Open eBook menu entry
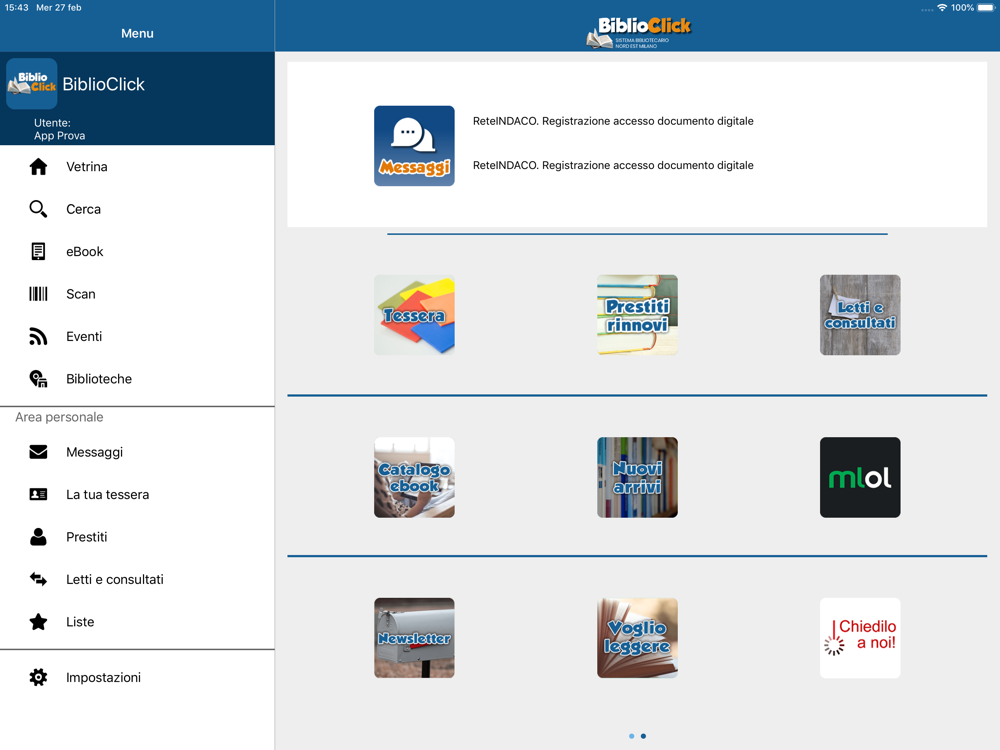Image resolution: width=1000 pixels, height=750 pixels. 137,251
